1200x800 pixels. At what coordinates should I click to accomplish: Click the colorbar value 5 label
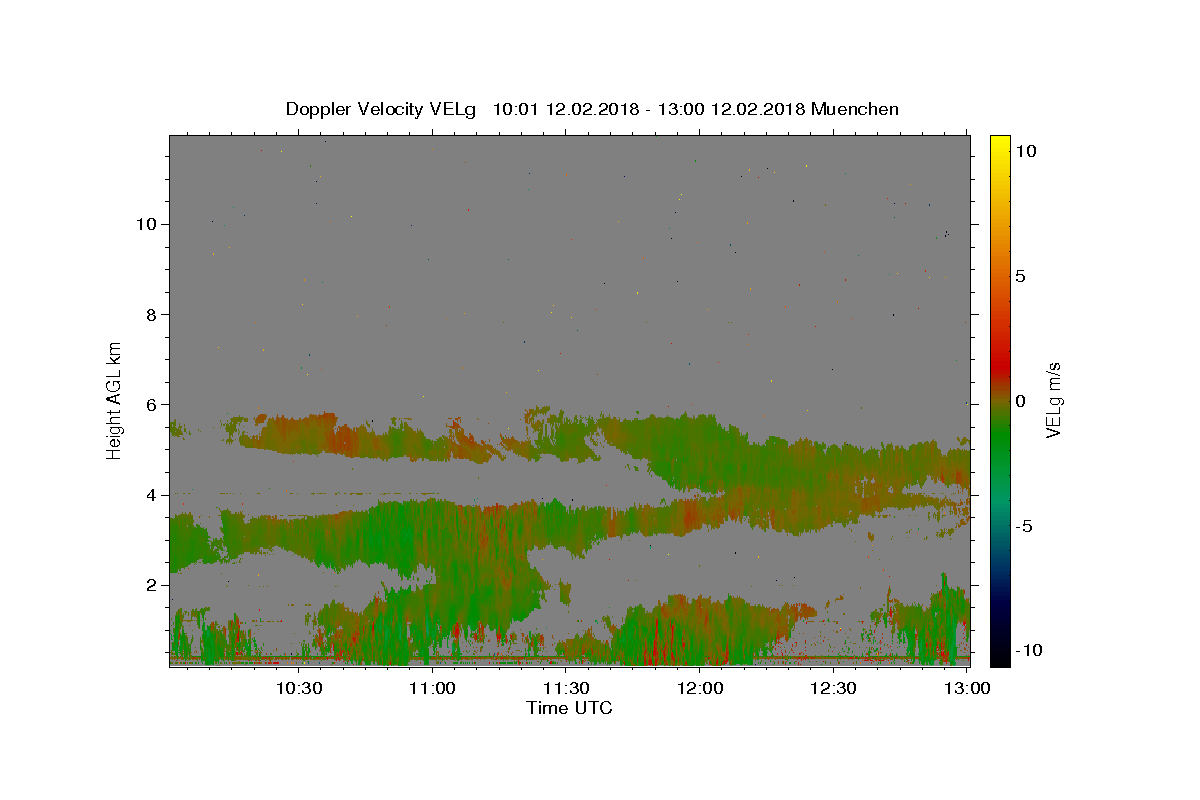(1020, 276)
